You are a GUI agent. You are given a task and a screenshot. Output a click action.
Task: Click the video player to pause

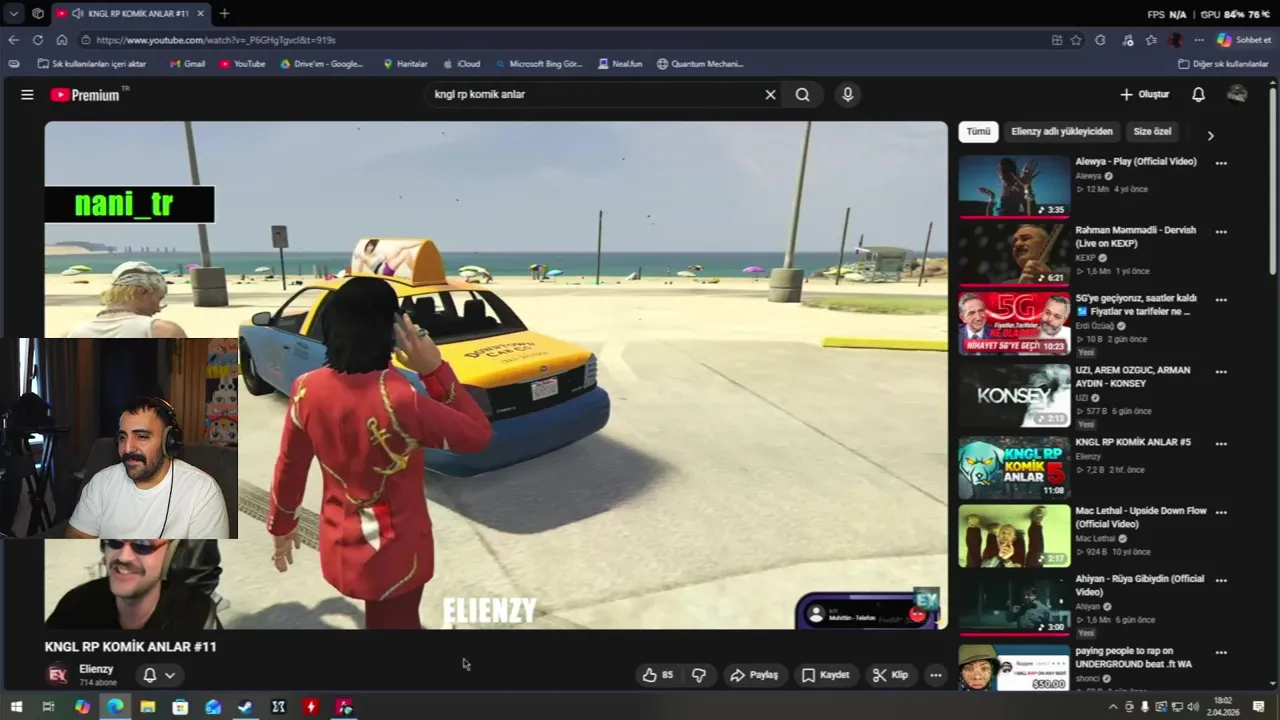point(496,375)
